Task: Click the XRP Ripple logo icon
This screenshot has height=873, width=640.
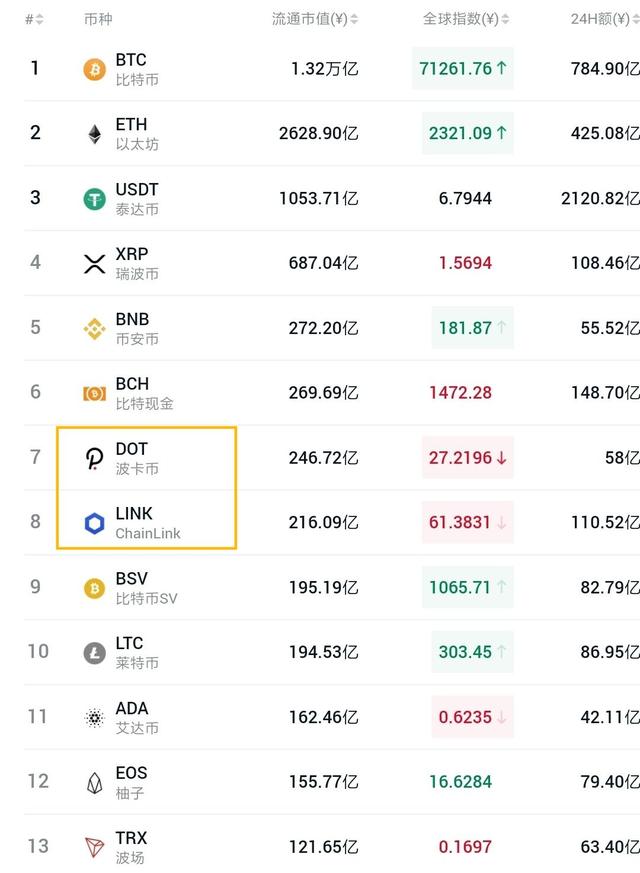Action: (x=94, y=264)
